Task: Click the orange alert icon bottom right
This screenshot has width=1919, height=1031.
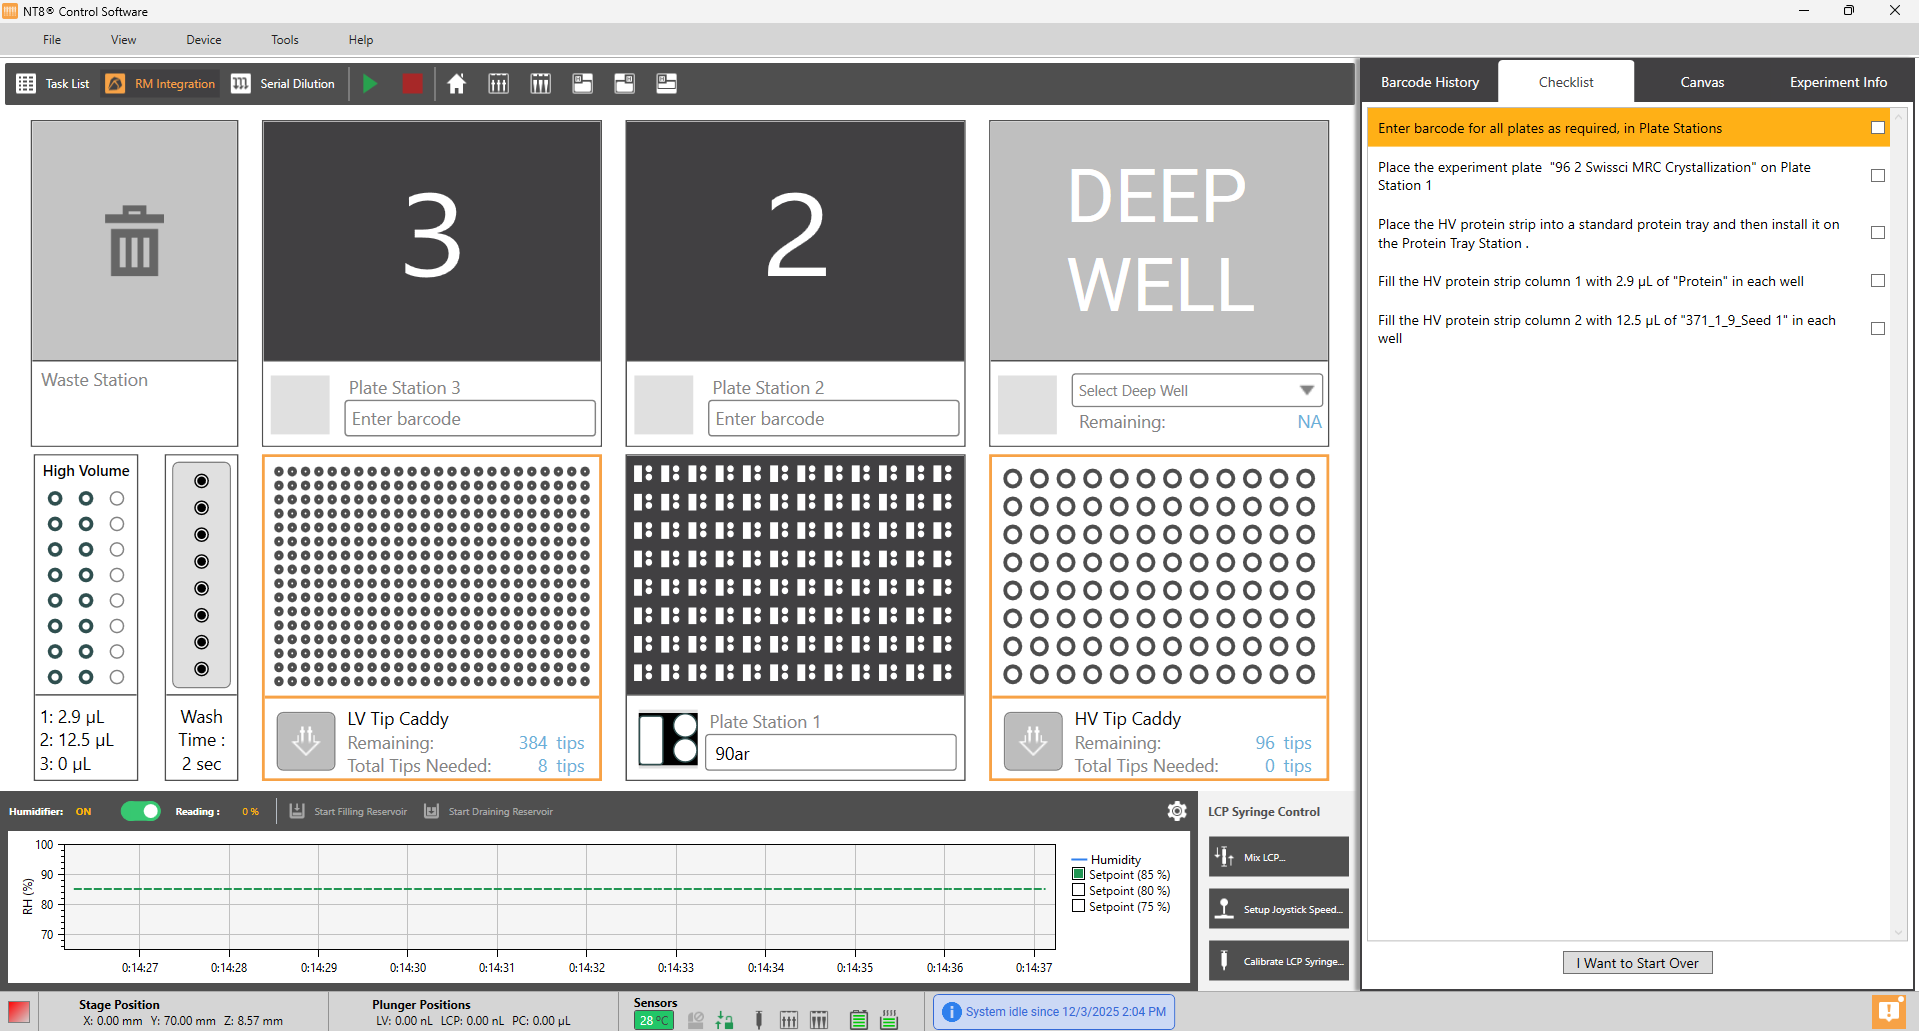Action: pos(1888,1011)
